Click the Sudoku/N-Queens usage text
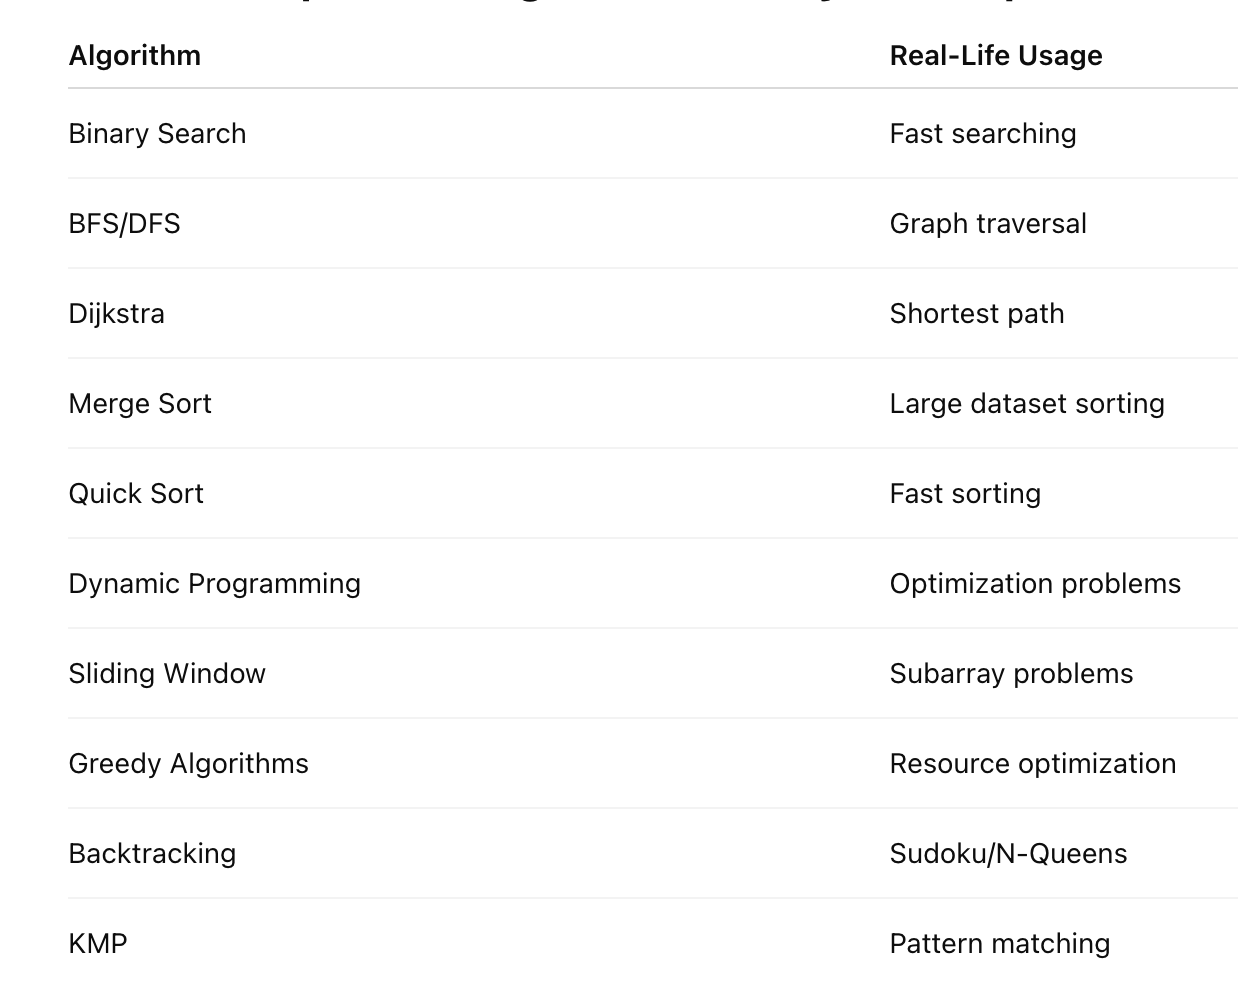Image resolution: width=1238 pixels, height=1008 pixels. click(x=1008, y=854)
